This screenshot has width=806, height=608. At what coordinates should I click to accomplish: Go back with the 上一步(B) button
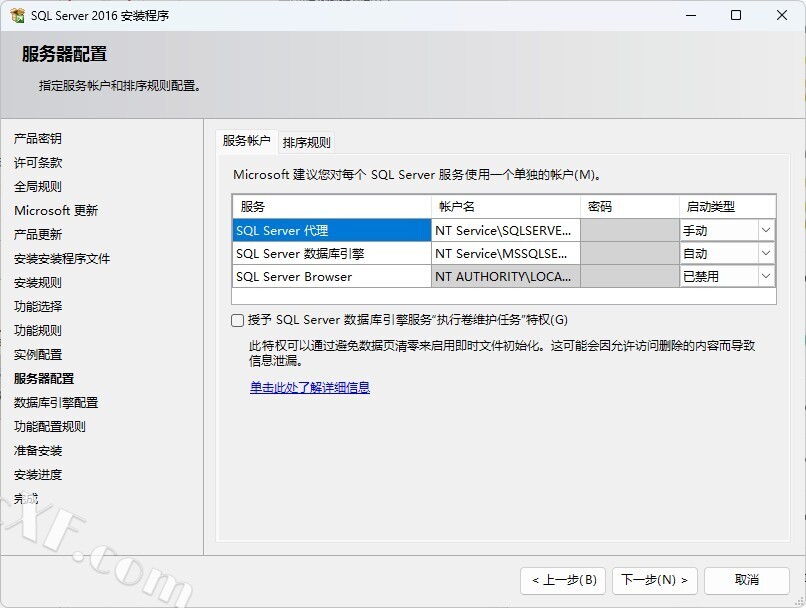click(563, 580)
